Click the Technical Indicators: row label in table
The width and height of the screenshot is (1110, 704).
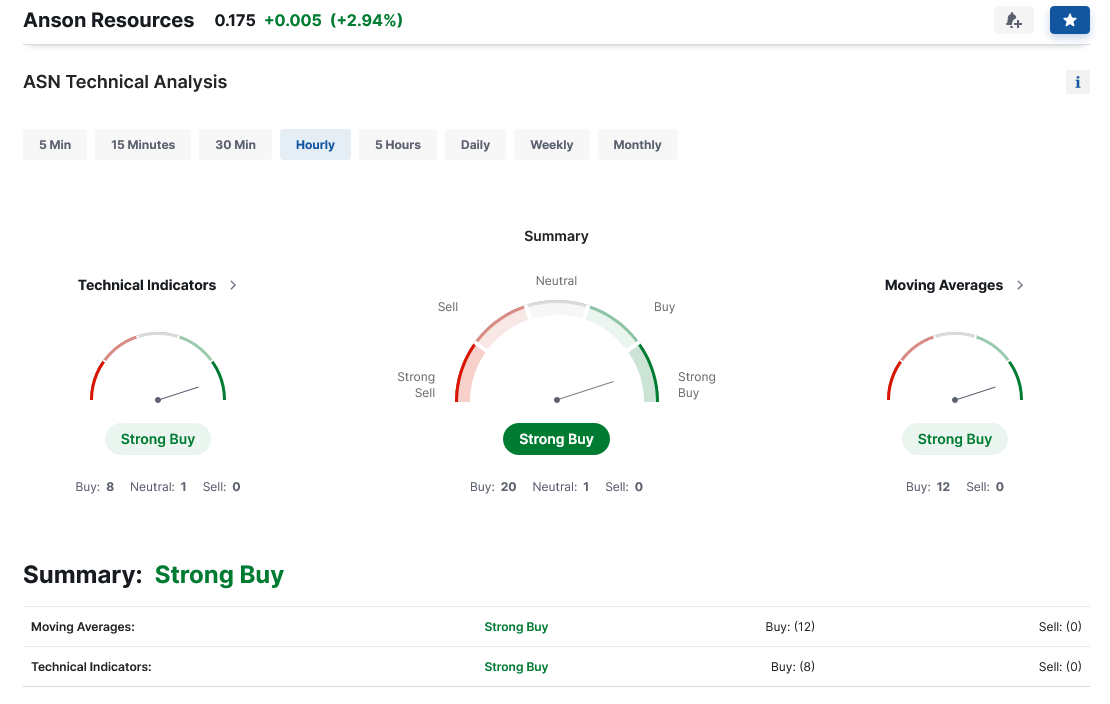tap(91, 666)
